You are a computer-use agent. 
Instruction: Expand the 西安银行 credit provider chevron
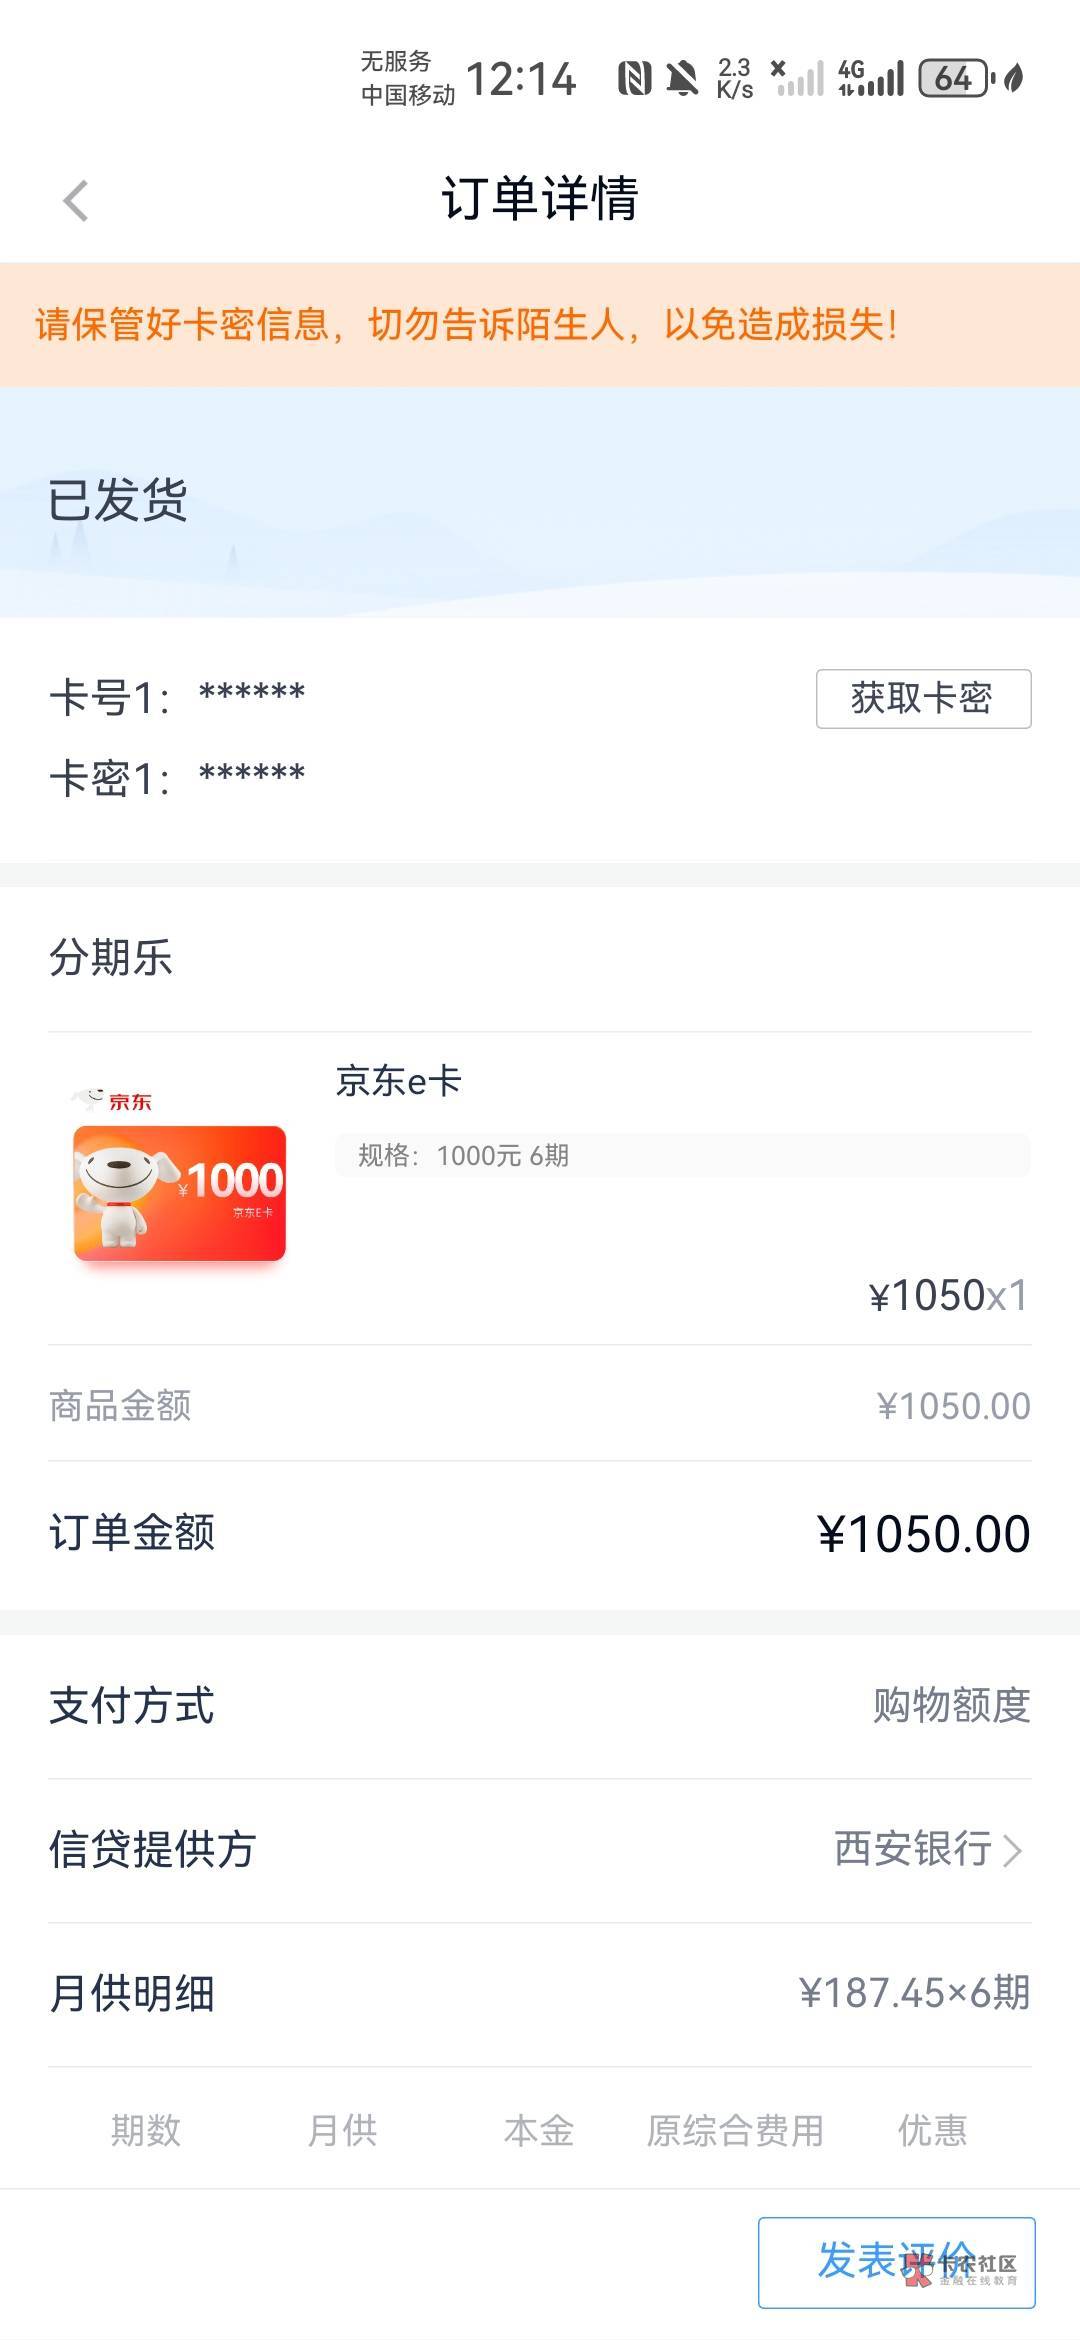(x=1012, y=1850)
